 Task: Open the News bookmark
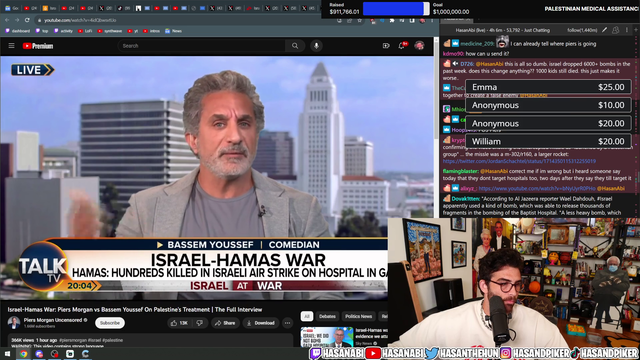click(173, 31)
